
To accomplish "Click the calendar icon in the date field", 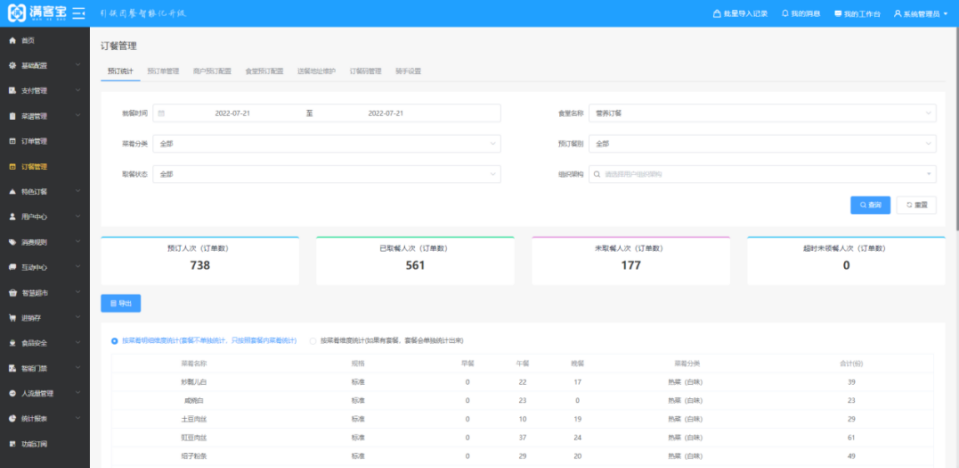I will 161,113.
